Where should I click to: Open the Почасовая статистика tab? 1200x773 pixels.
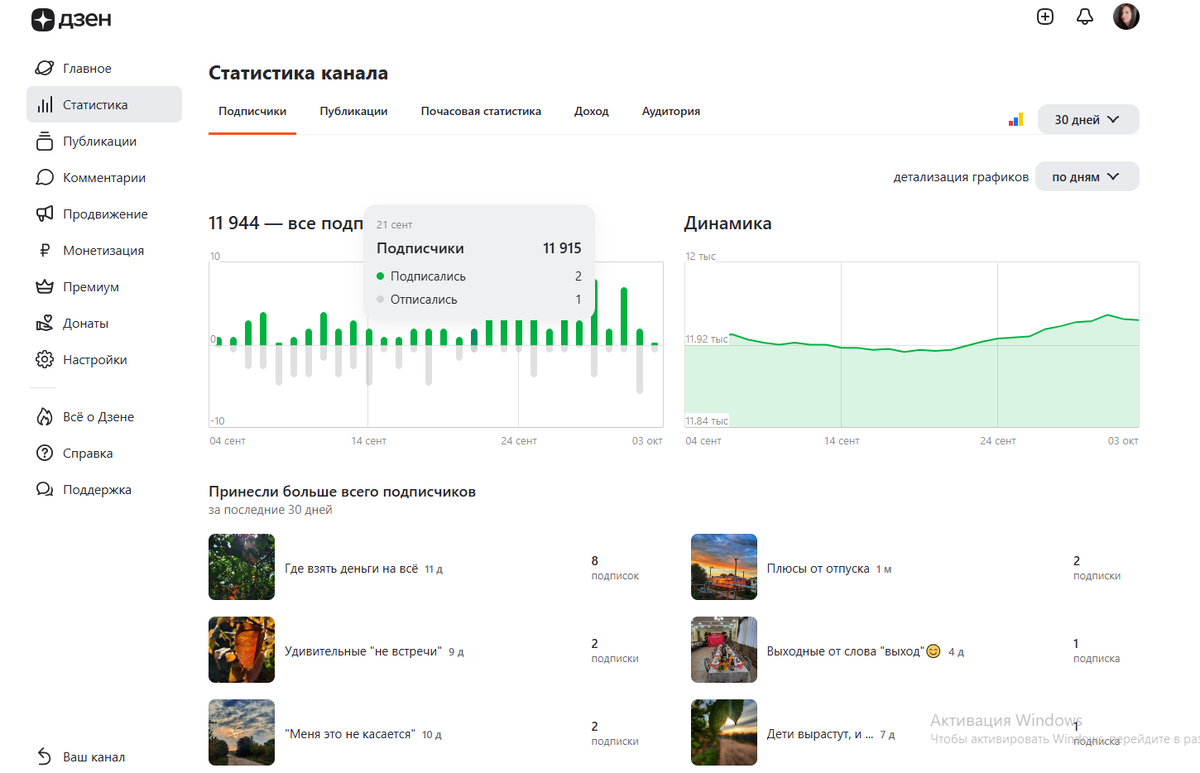click(x=481, y=111)
